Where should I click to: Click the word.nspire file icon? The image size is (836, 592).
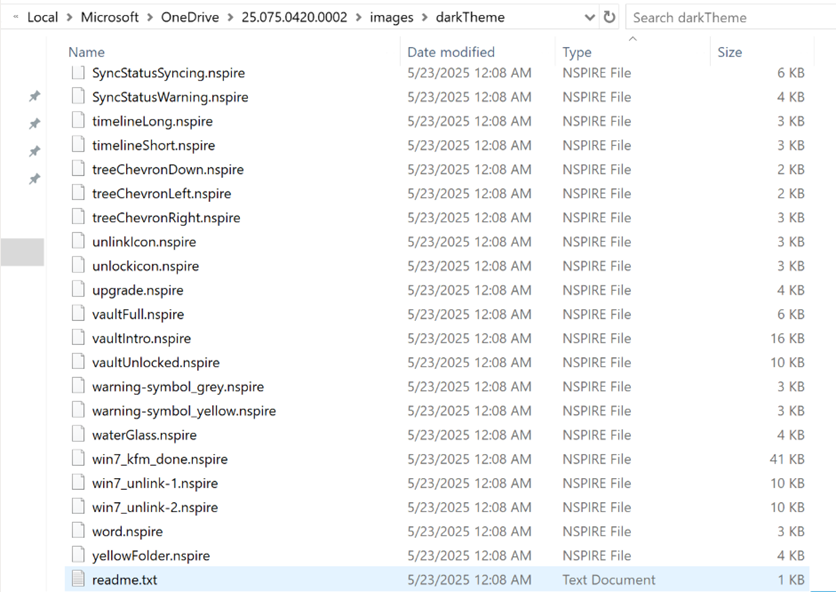click(79, 531)
